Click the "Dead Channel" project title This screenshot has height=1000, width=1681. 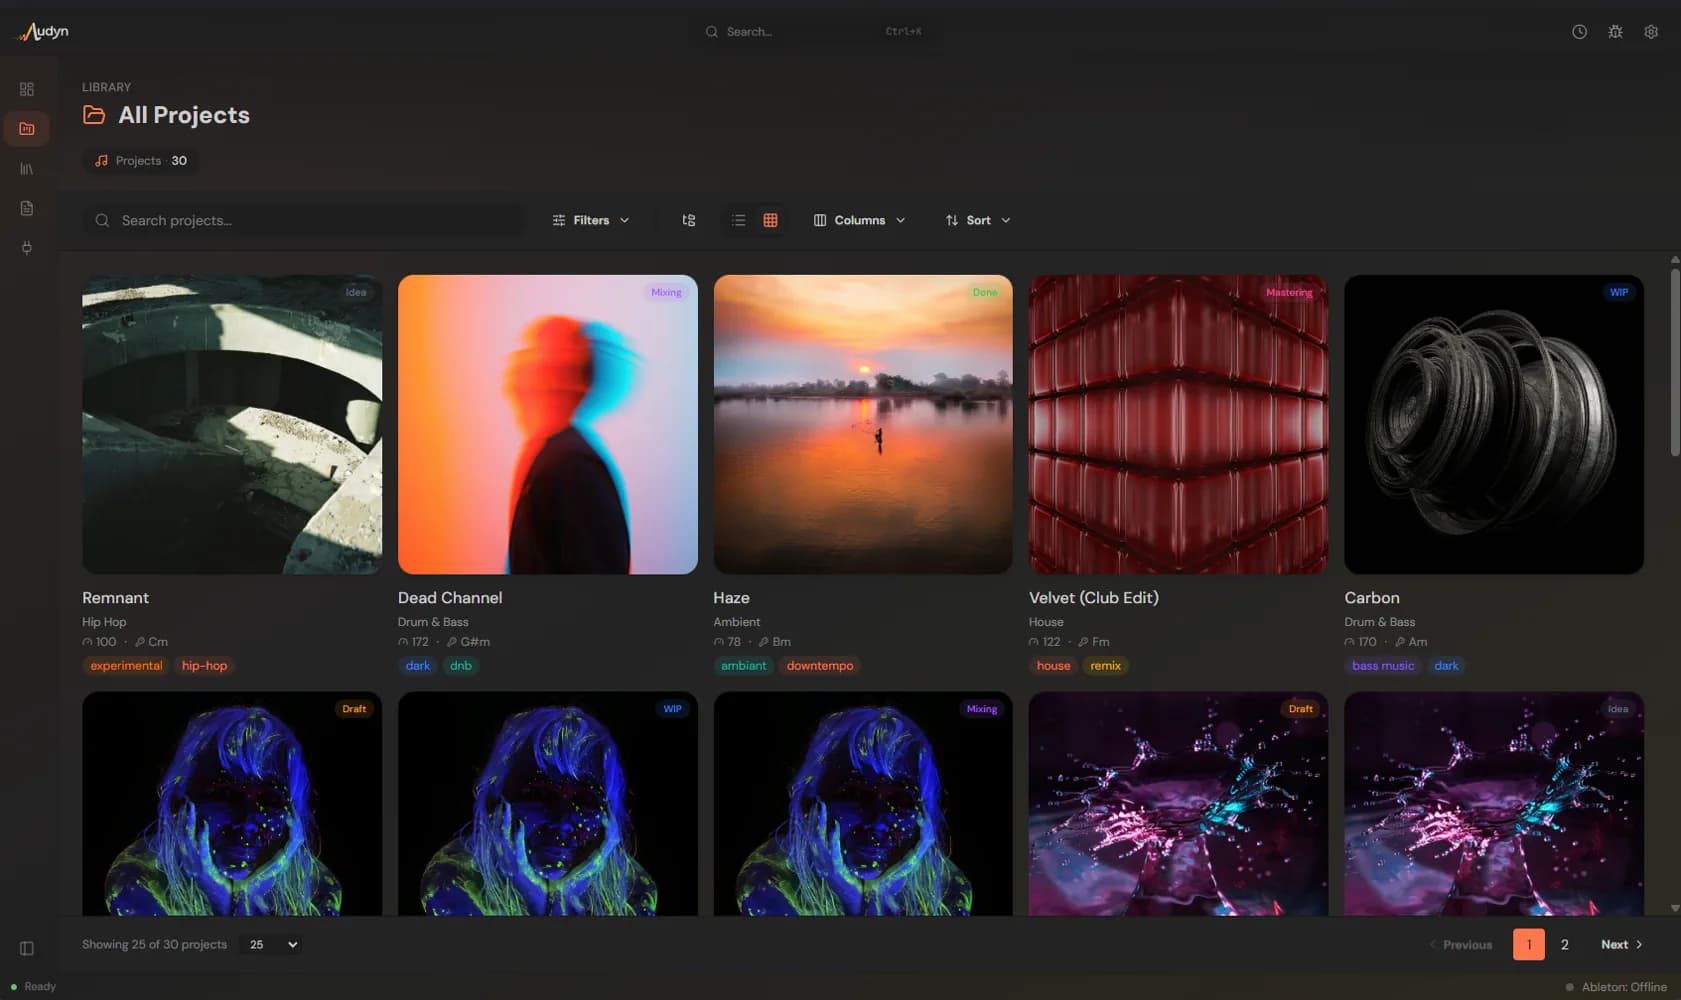tap(450, 598)
